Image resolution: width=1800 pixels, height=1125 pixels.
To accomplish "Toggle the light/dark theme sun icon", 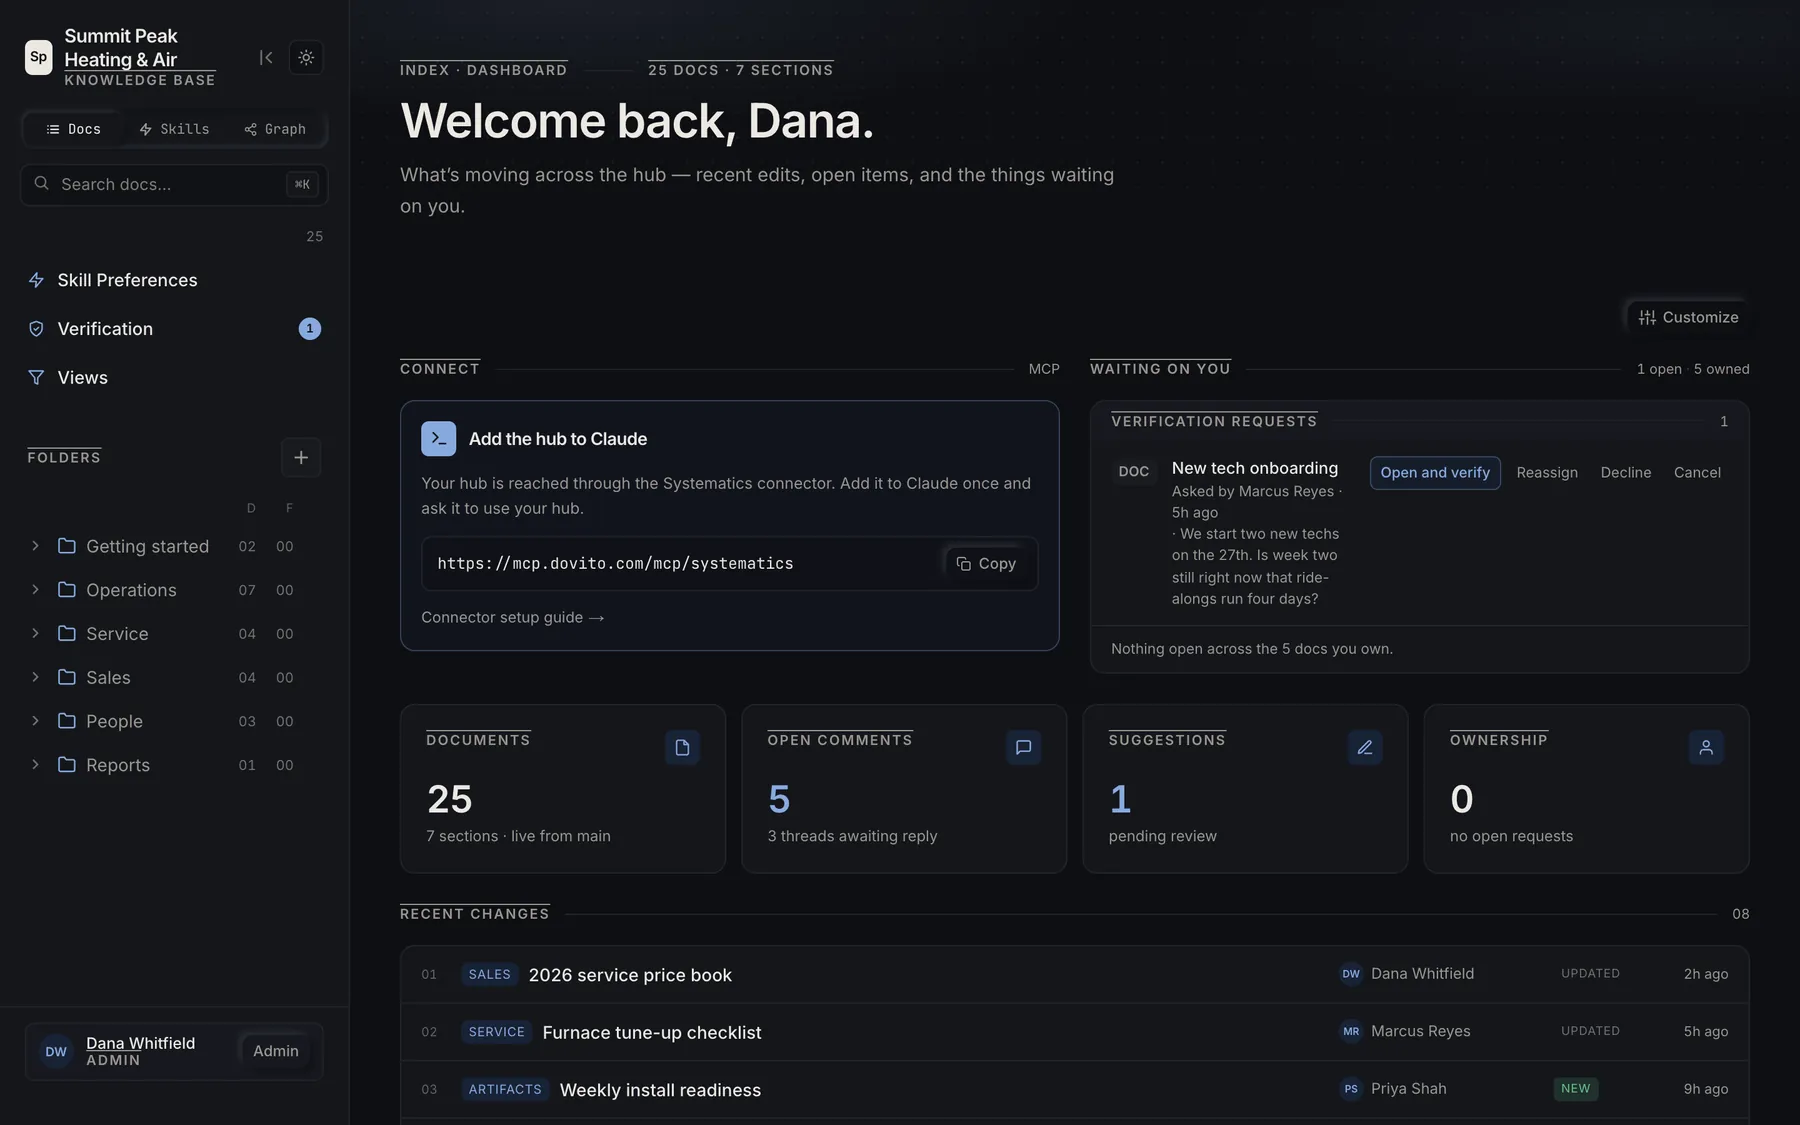I will 306,58.
